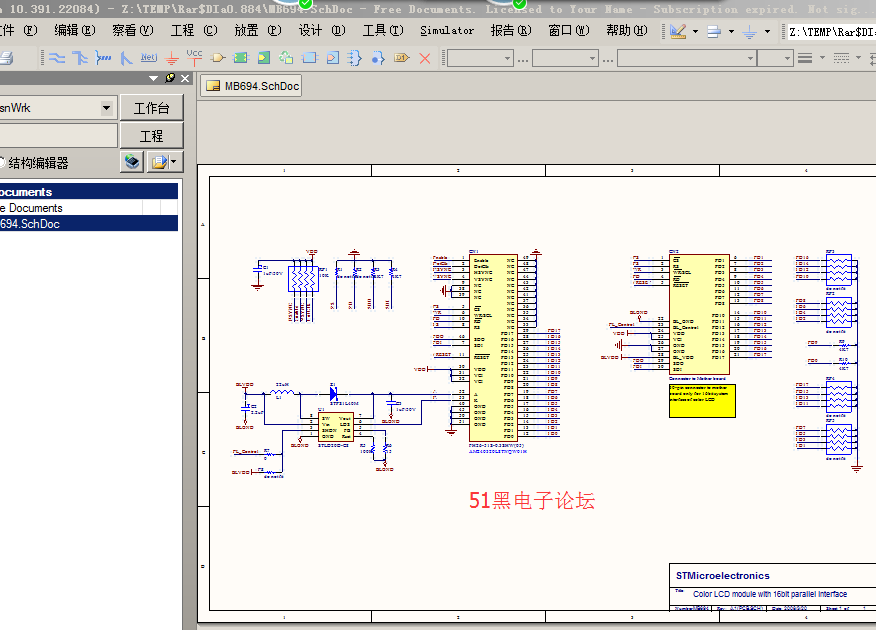Select the Place Device Sheet Symbol tool
Screen dimensions: 876x630
286,58
